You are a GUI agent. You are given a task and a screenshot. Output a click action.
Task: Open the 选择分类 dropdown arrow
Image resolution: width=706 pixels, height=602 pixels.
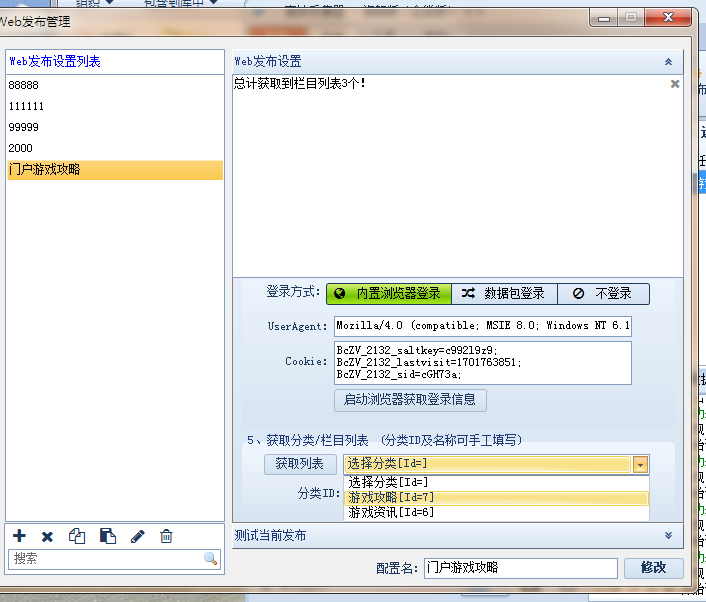pyautogui.click(x=640, y=464)
